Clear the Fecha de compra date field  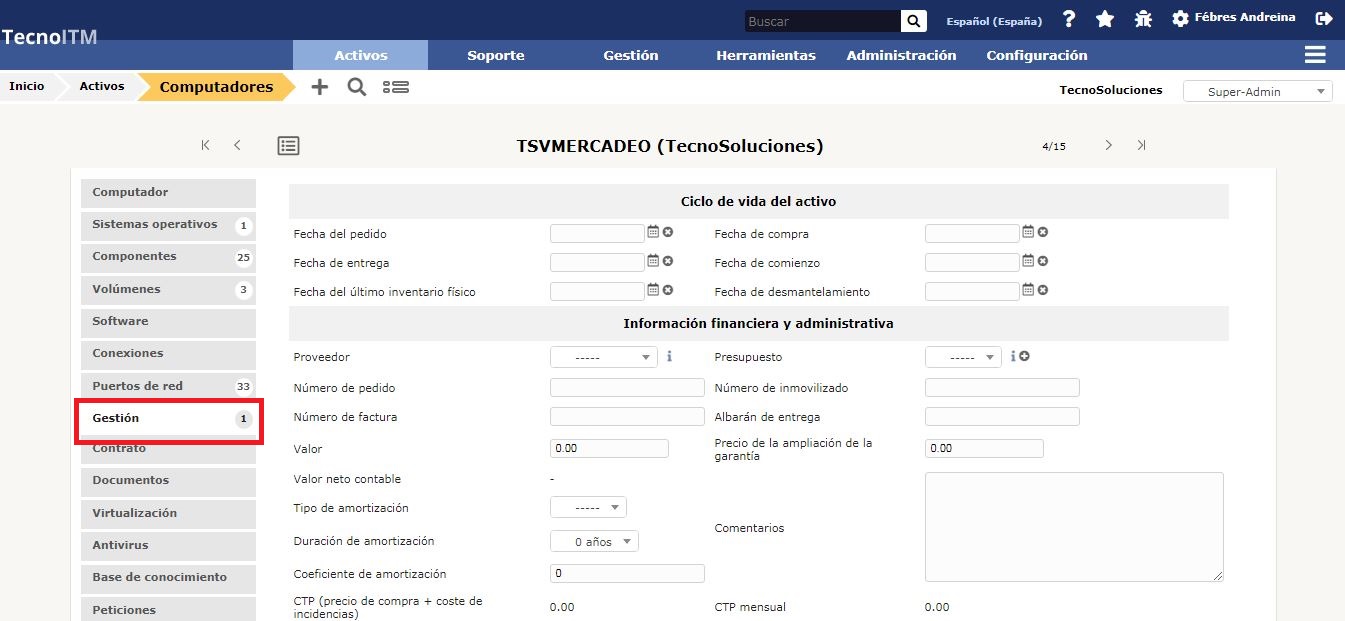pyautogui.click(x=1042, y=232)
